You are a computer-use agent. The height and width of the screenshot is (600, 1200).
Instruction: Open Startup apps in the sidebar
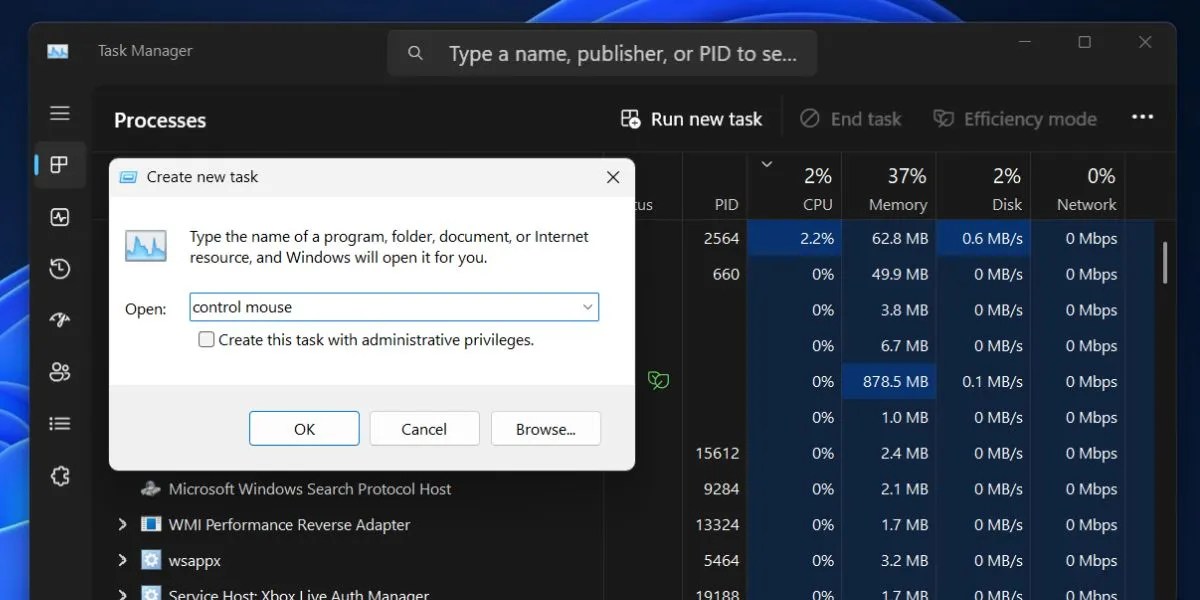click(59, 319)
